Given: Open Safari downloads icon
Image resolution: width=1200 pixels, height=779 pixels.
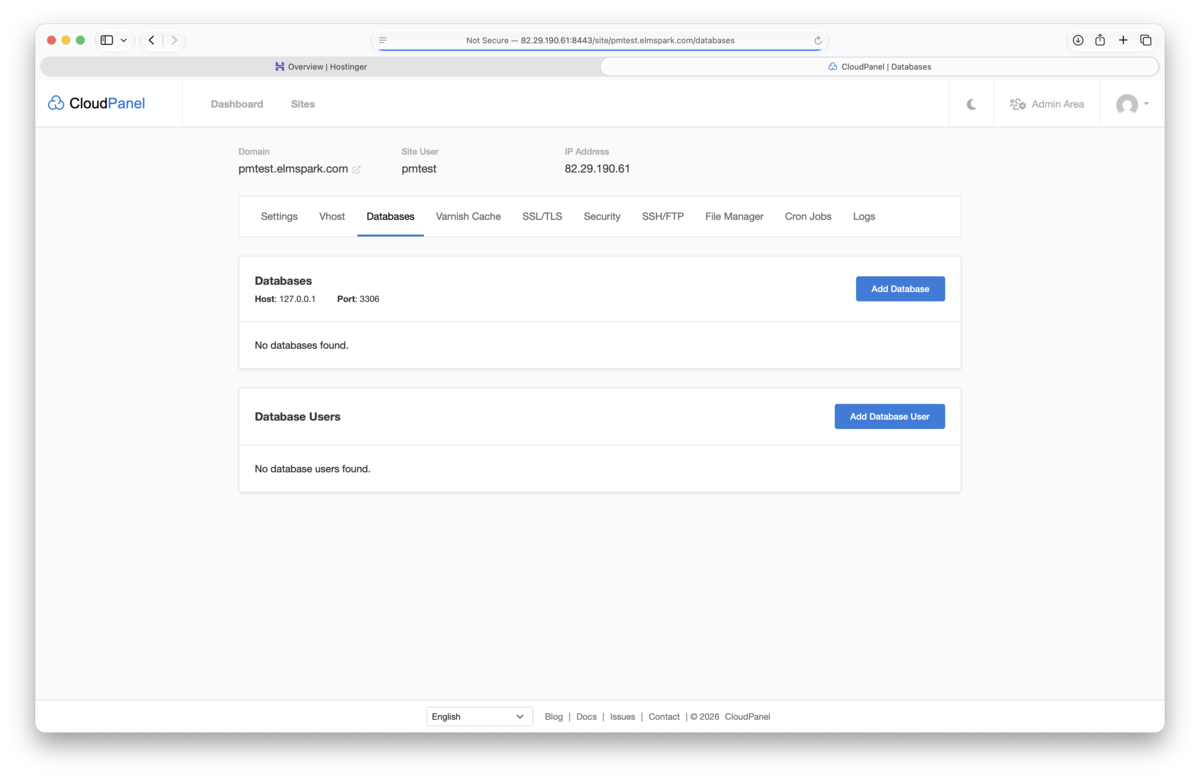Looking at the screenshot, I should 1078,40.
